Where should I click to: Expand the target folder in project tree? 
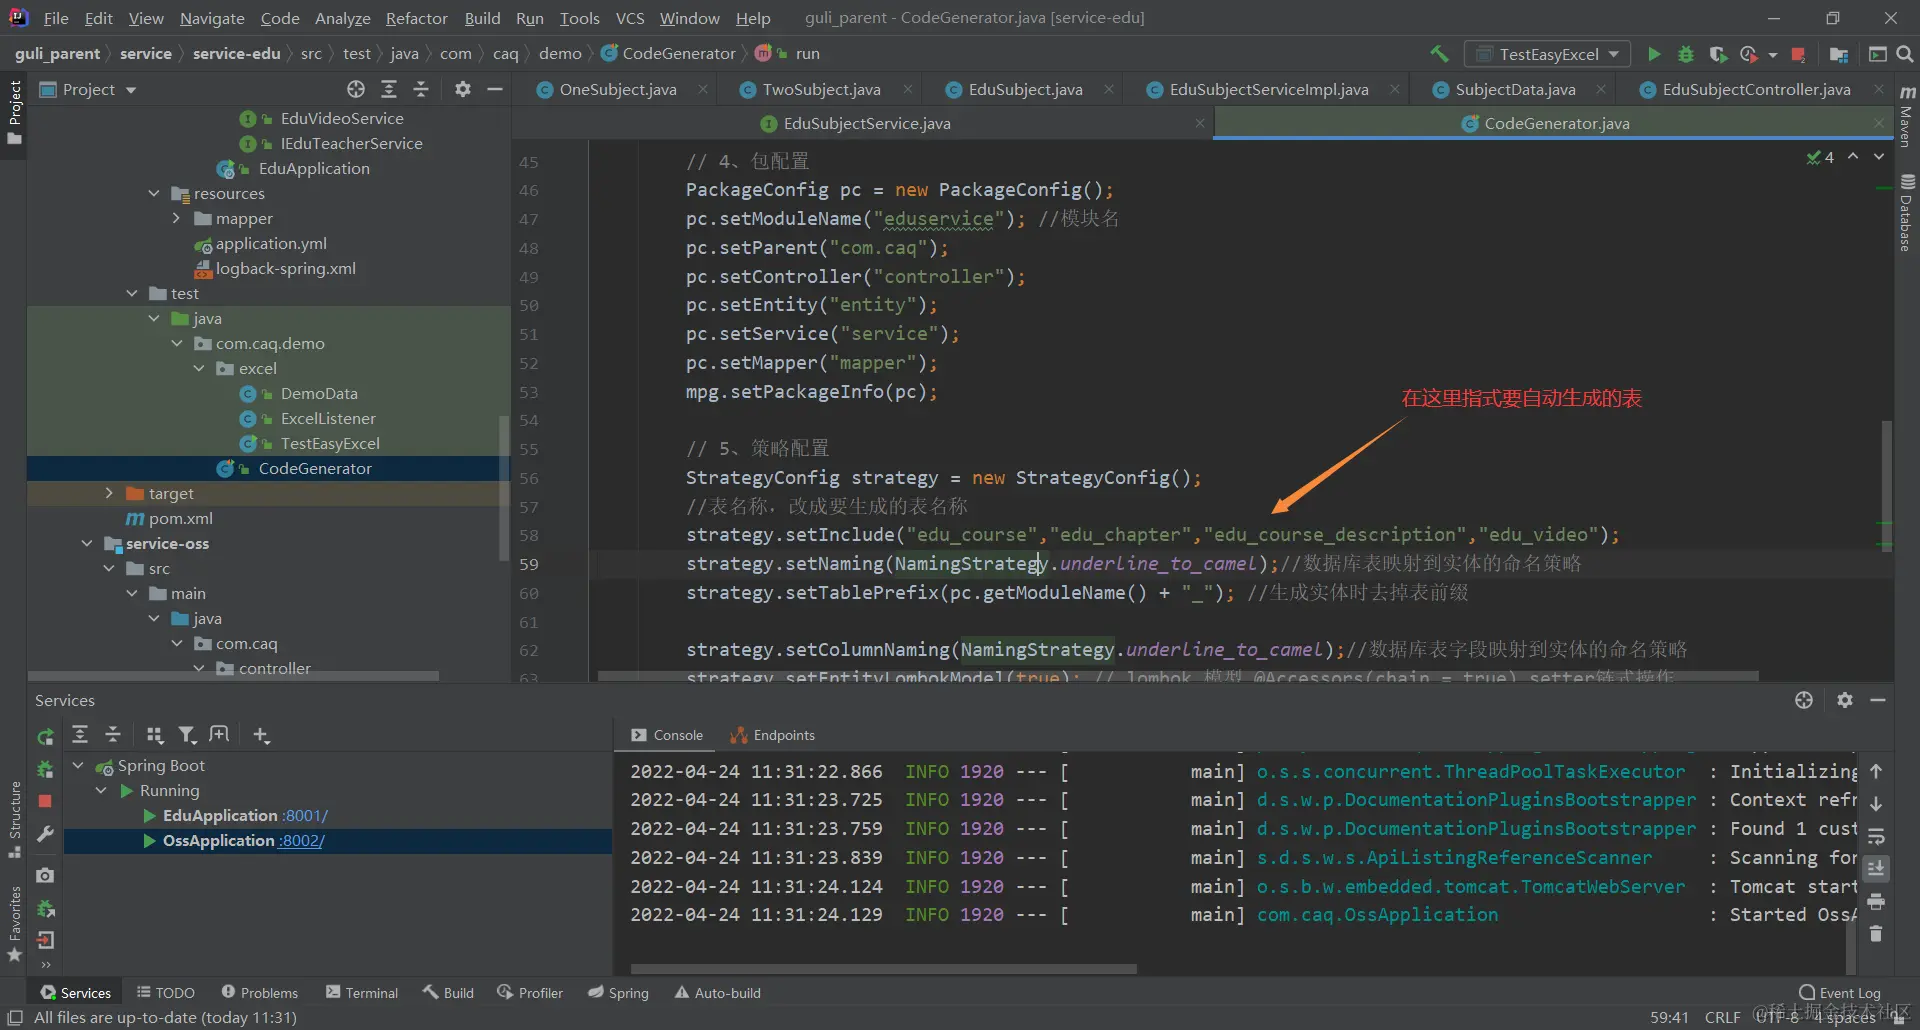click(x=109, y=493)
